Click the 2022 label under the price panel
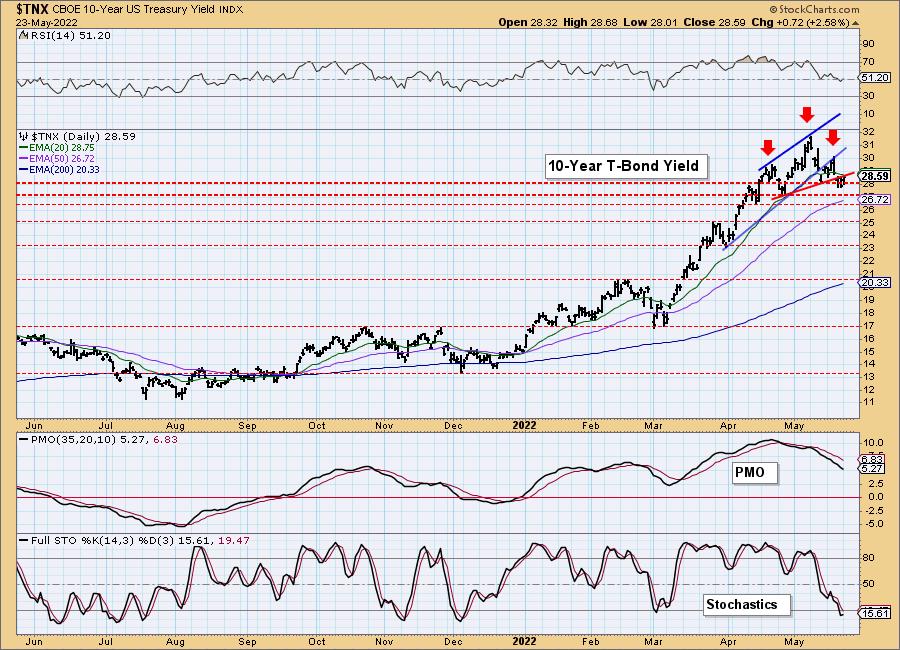 click(x=524, y=425)
